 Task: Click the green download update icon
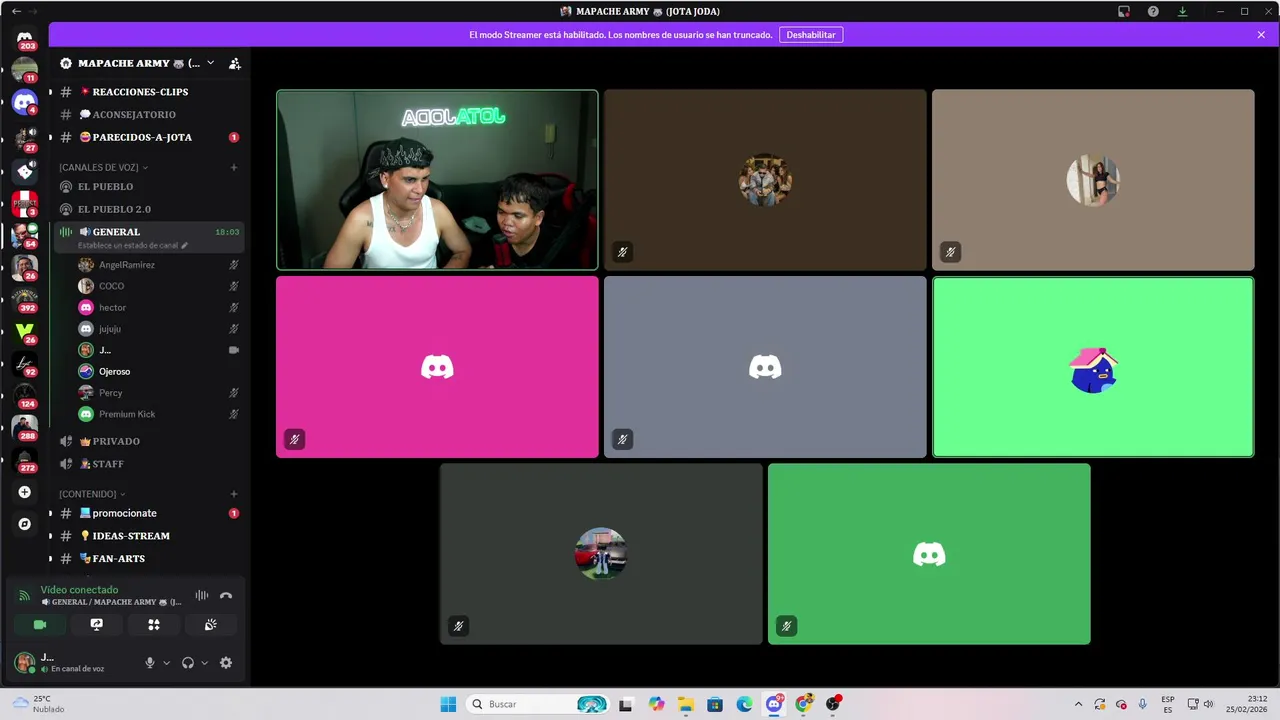click(1182, 11)
